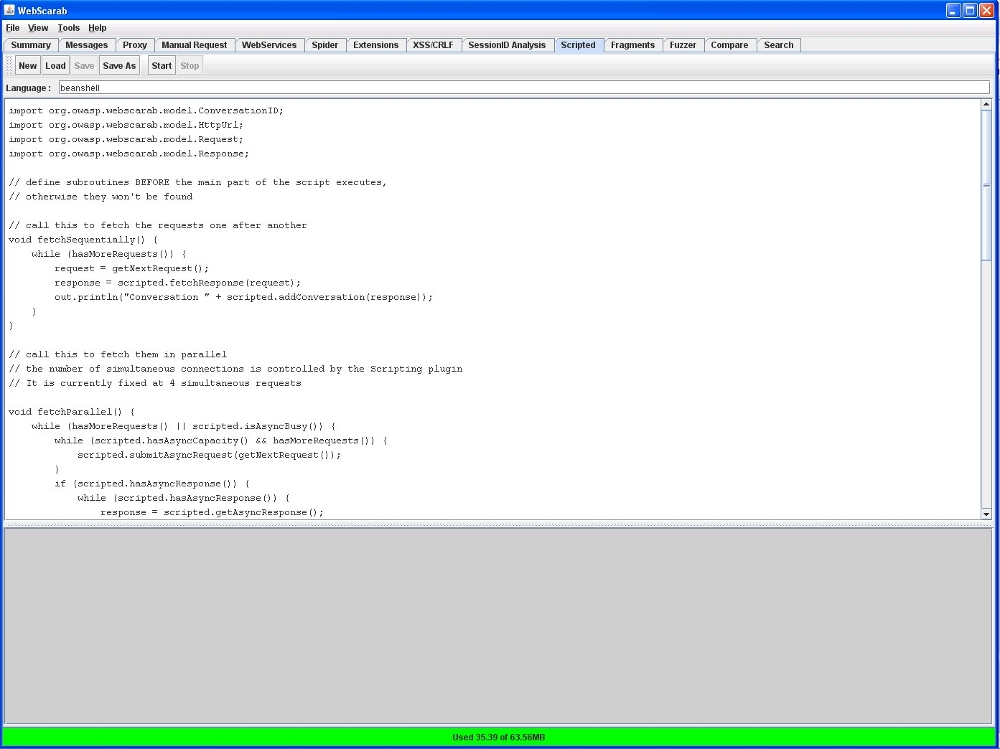Screen dimensions: 1000x749
Task: Click the New script button
Action: [x=28, y=66]
